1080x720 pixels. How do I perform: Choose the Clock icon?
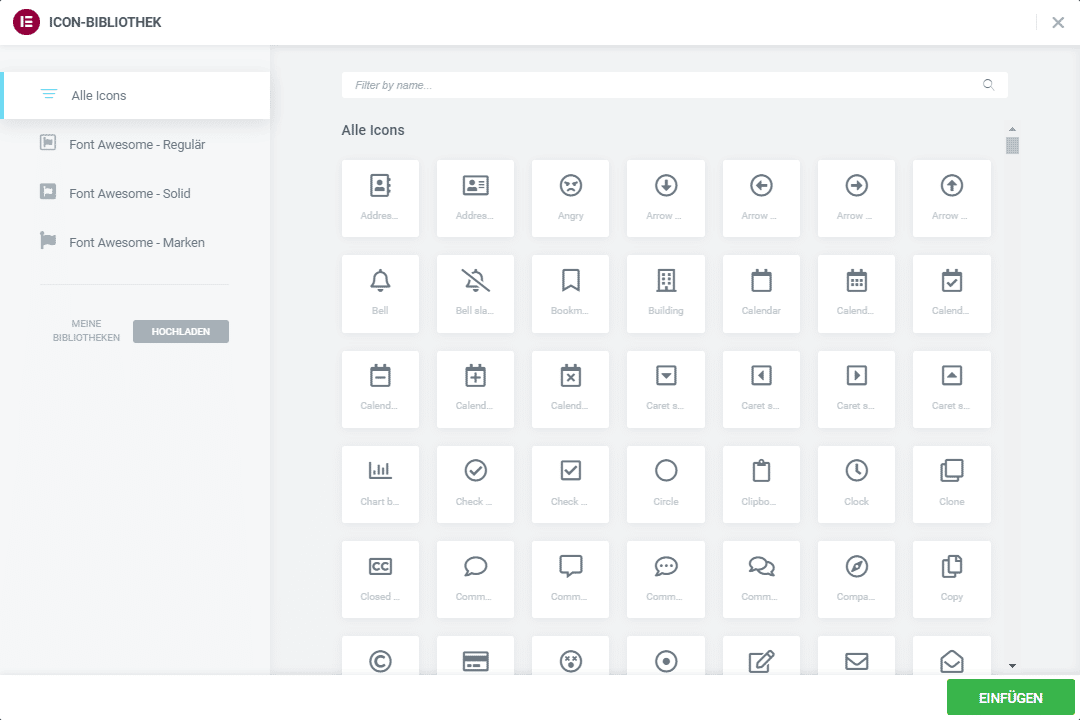click(856, 484)
